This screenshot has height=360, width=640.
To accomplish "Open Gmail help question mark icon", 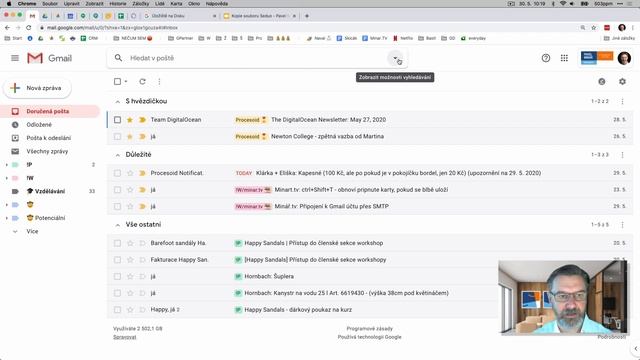I will (x=546, y=58).
